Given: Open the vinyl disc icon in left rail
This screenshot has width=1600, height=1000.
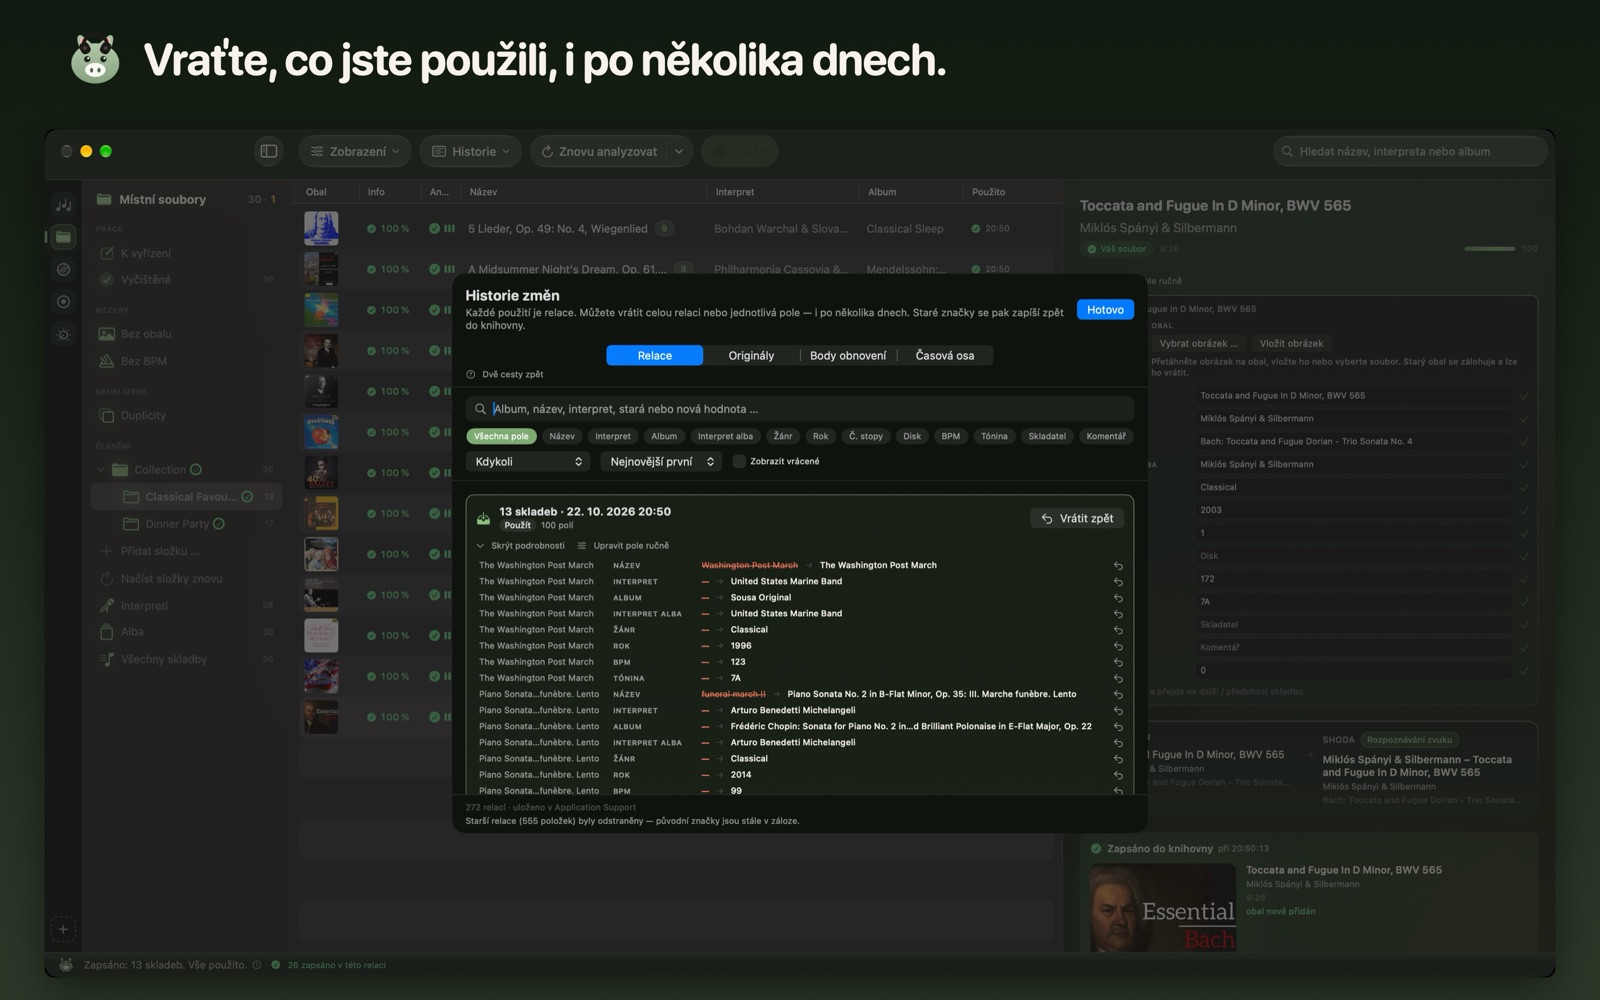Looking at the screenshot, I should [x=63, y=269].
